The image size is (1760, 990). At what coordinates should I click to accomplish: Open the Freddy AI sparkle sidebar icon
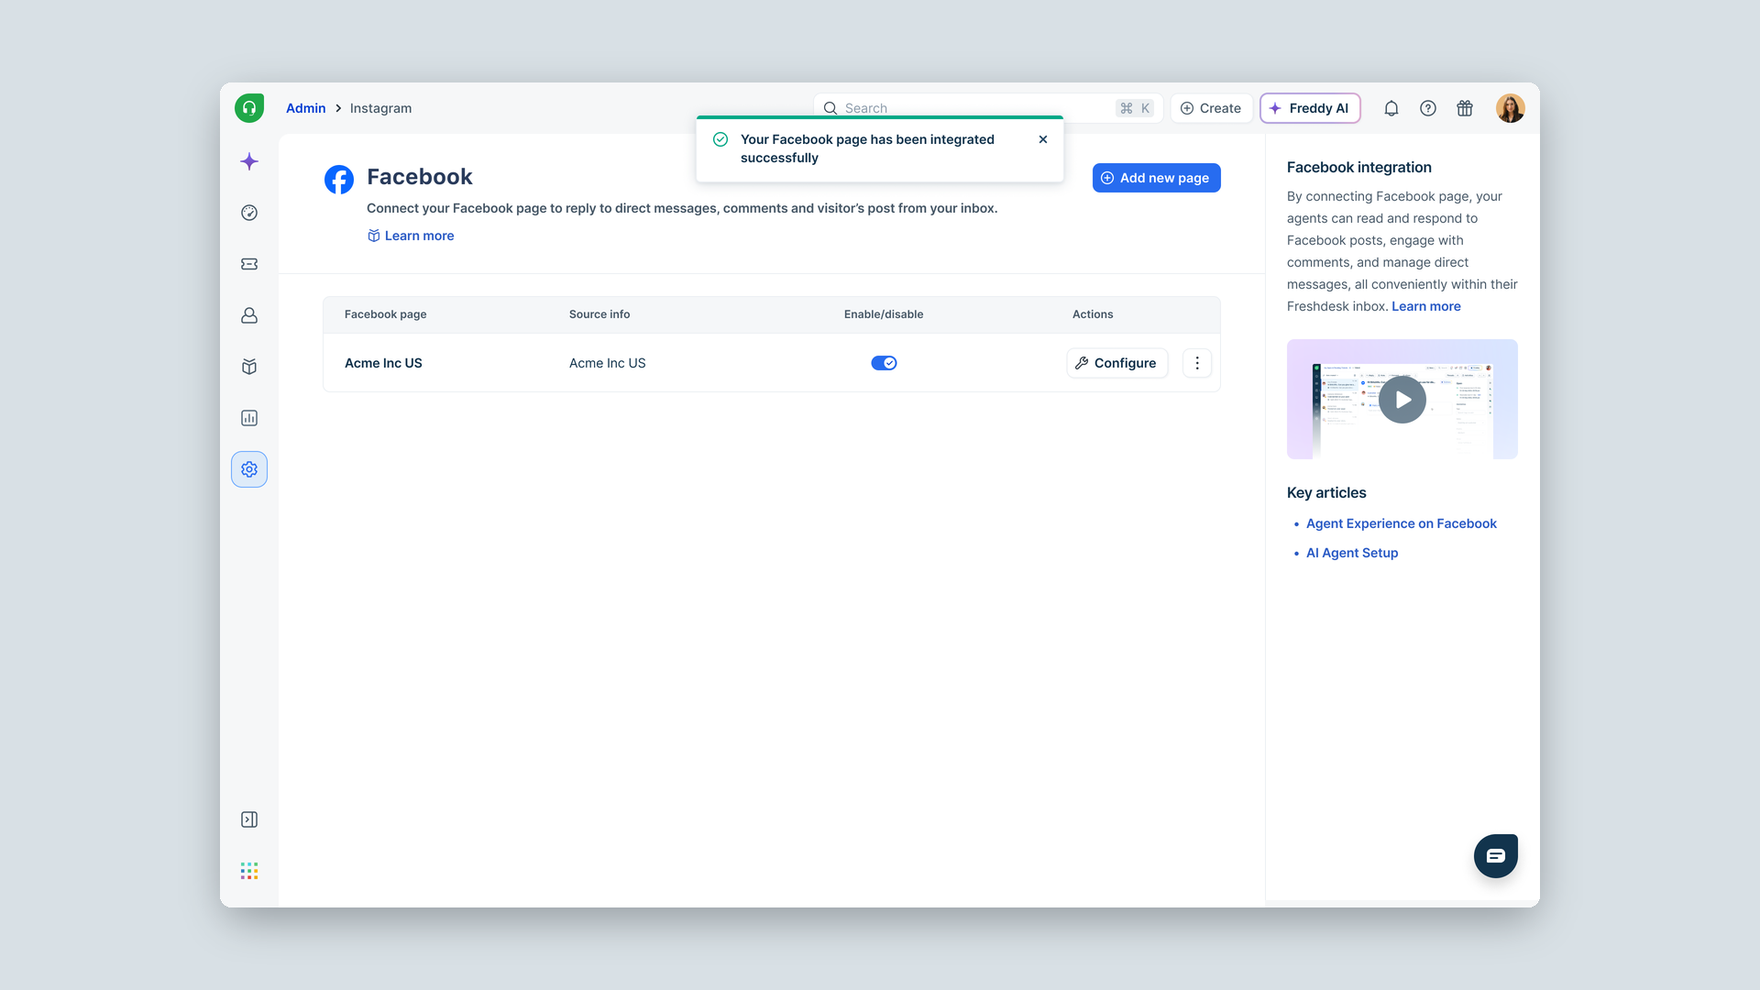[x=249, y=161]
